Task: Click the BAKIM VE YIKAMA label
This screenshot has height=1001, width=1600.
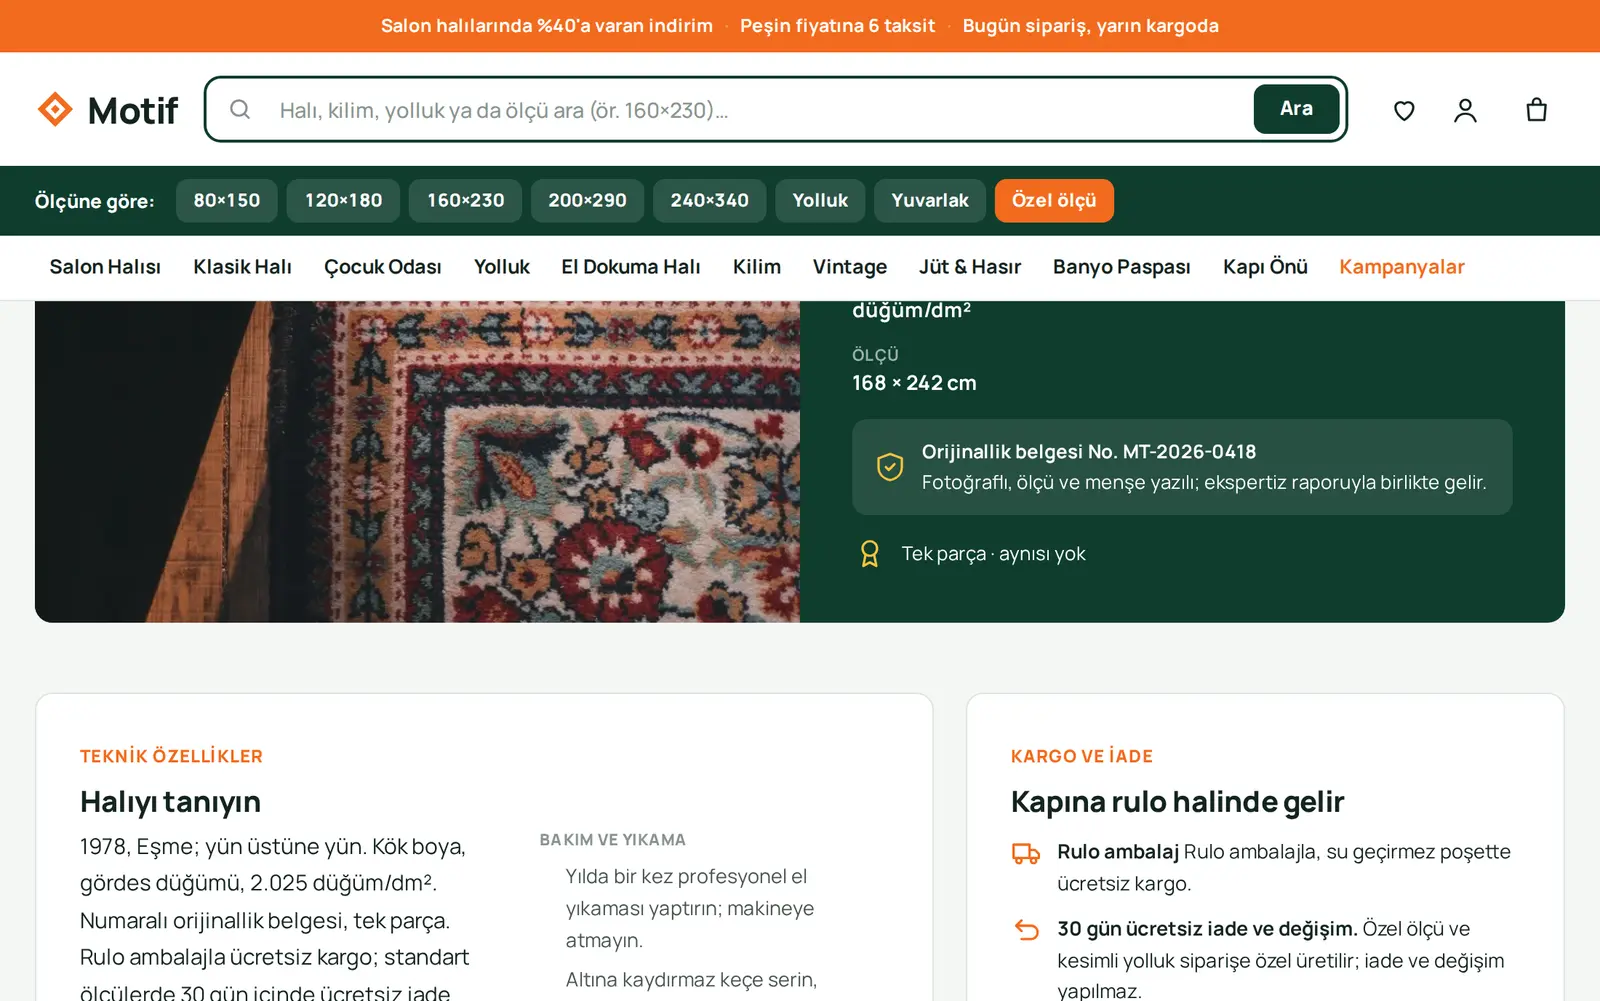Action: pos(613,840)
